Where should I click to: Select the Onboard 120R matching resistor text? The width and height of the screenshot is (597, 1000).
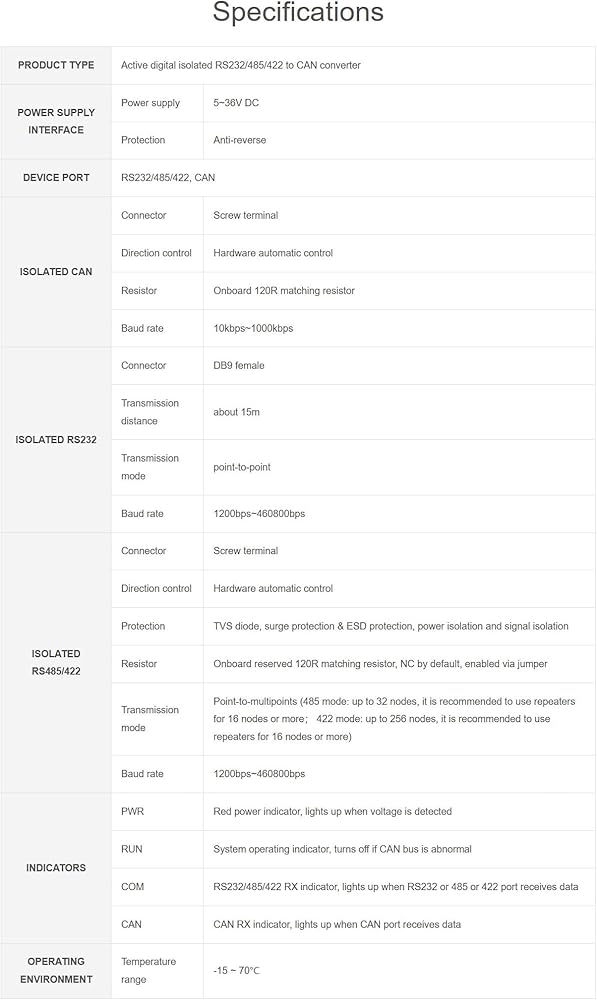(284, 291)
